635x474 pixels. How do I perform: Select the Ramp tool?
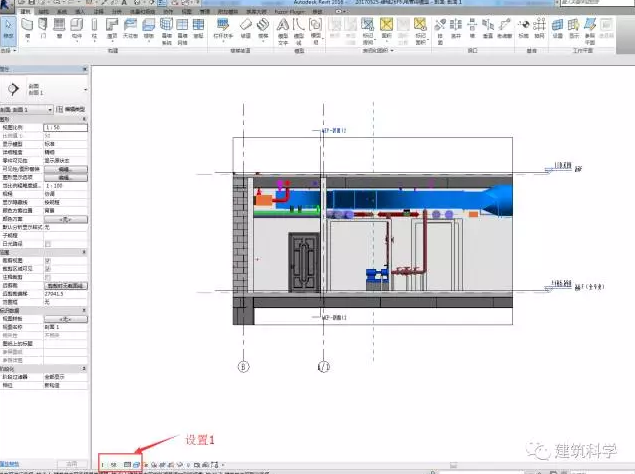[246, 28]
